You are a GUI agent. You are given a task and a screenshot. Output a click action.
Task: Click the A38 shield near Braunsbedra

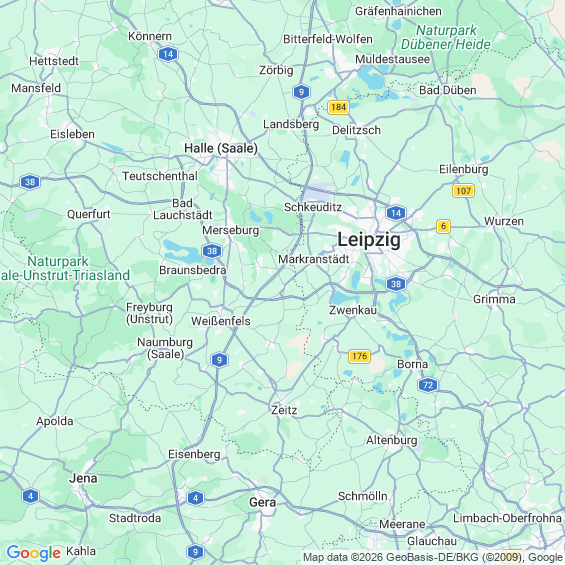212,251
